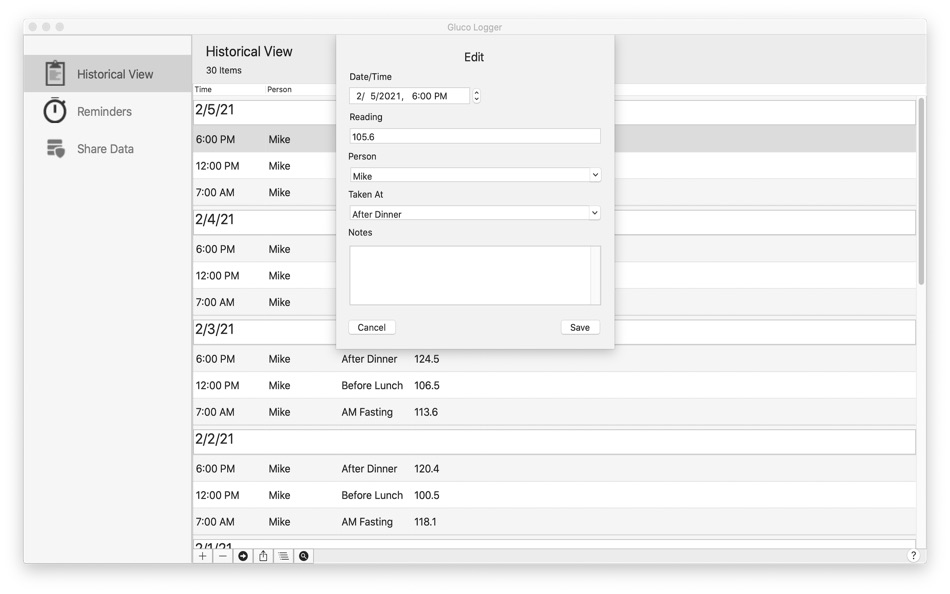The width and height of the screenshot is (950, 594).
Task: Open the Share Data sidebar icon
Action: [54, 148]
